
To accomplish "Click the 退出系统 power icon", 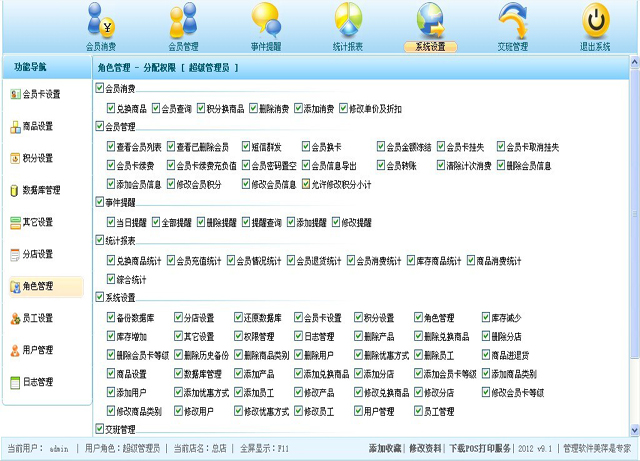I will pos(596,20).
